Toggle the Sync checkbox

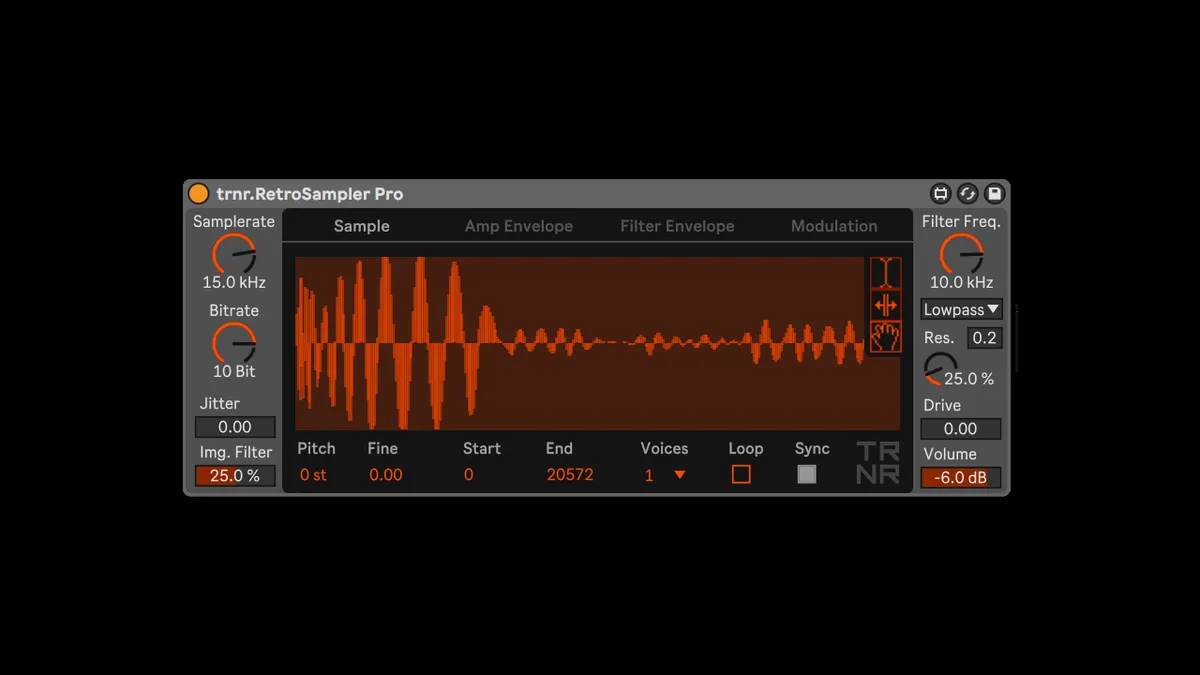click(x=807, y=474)
